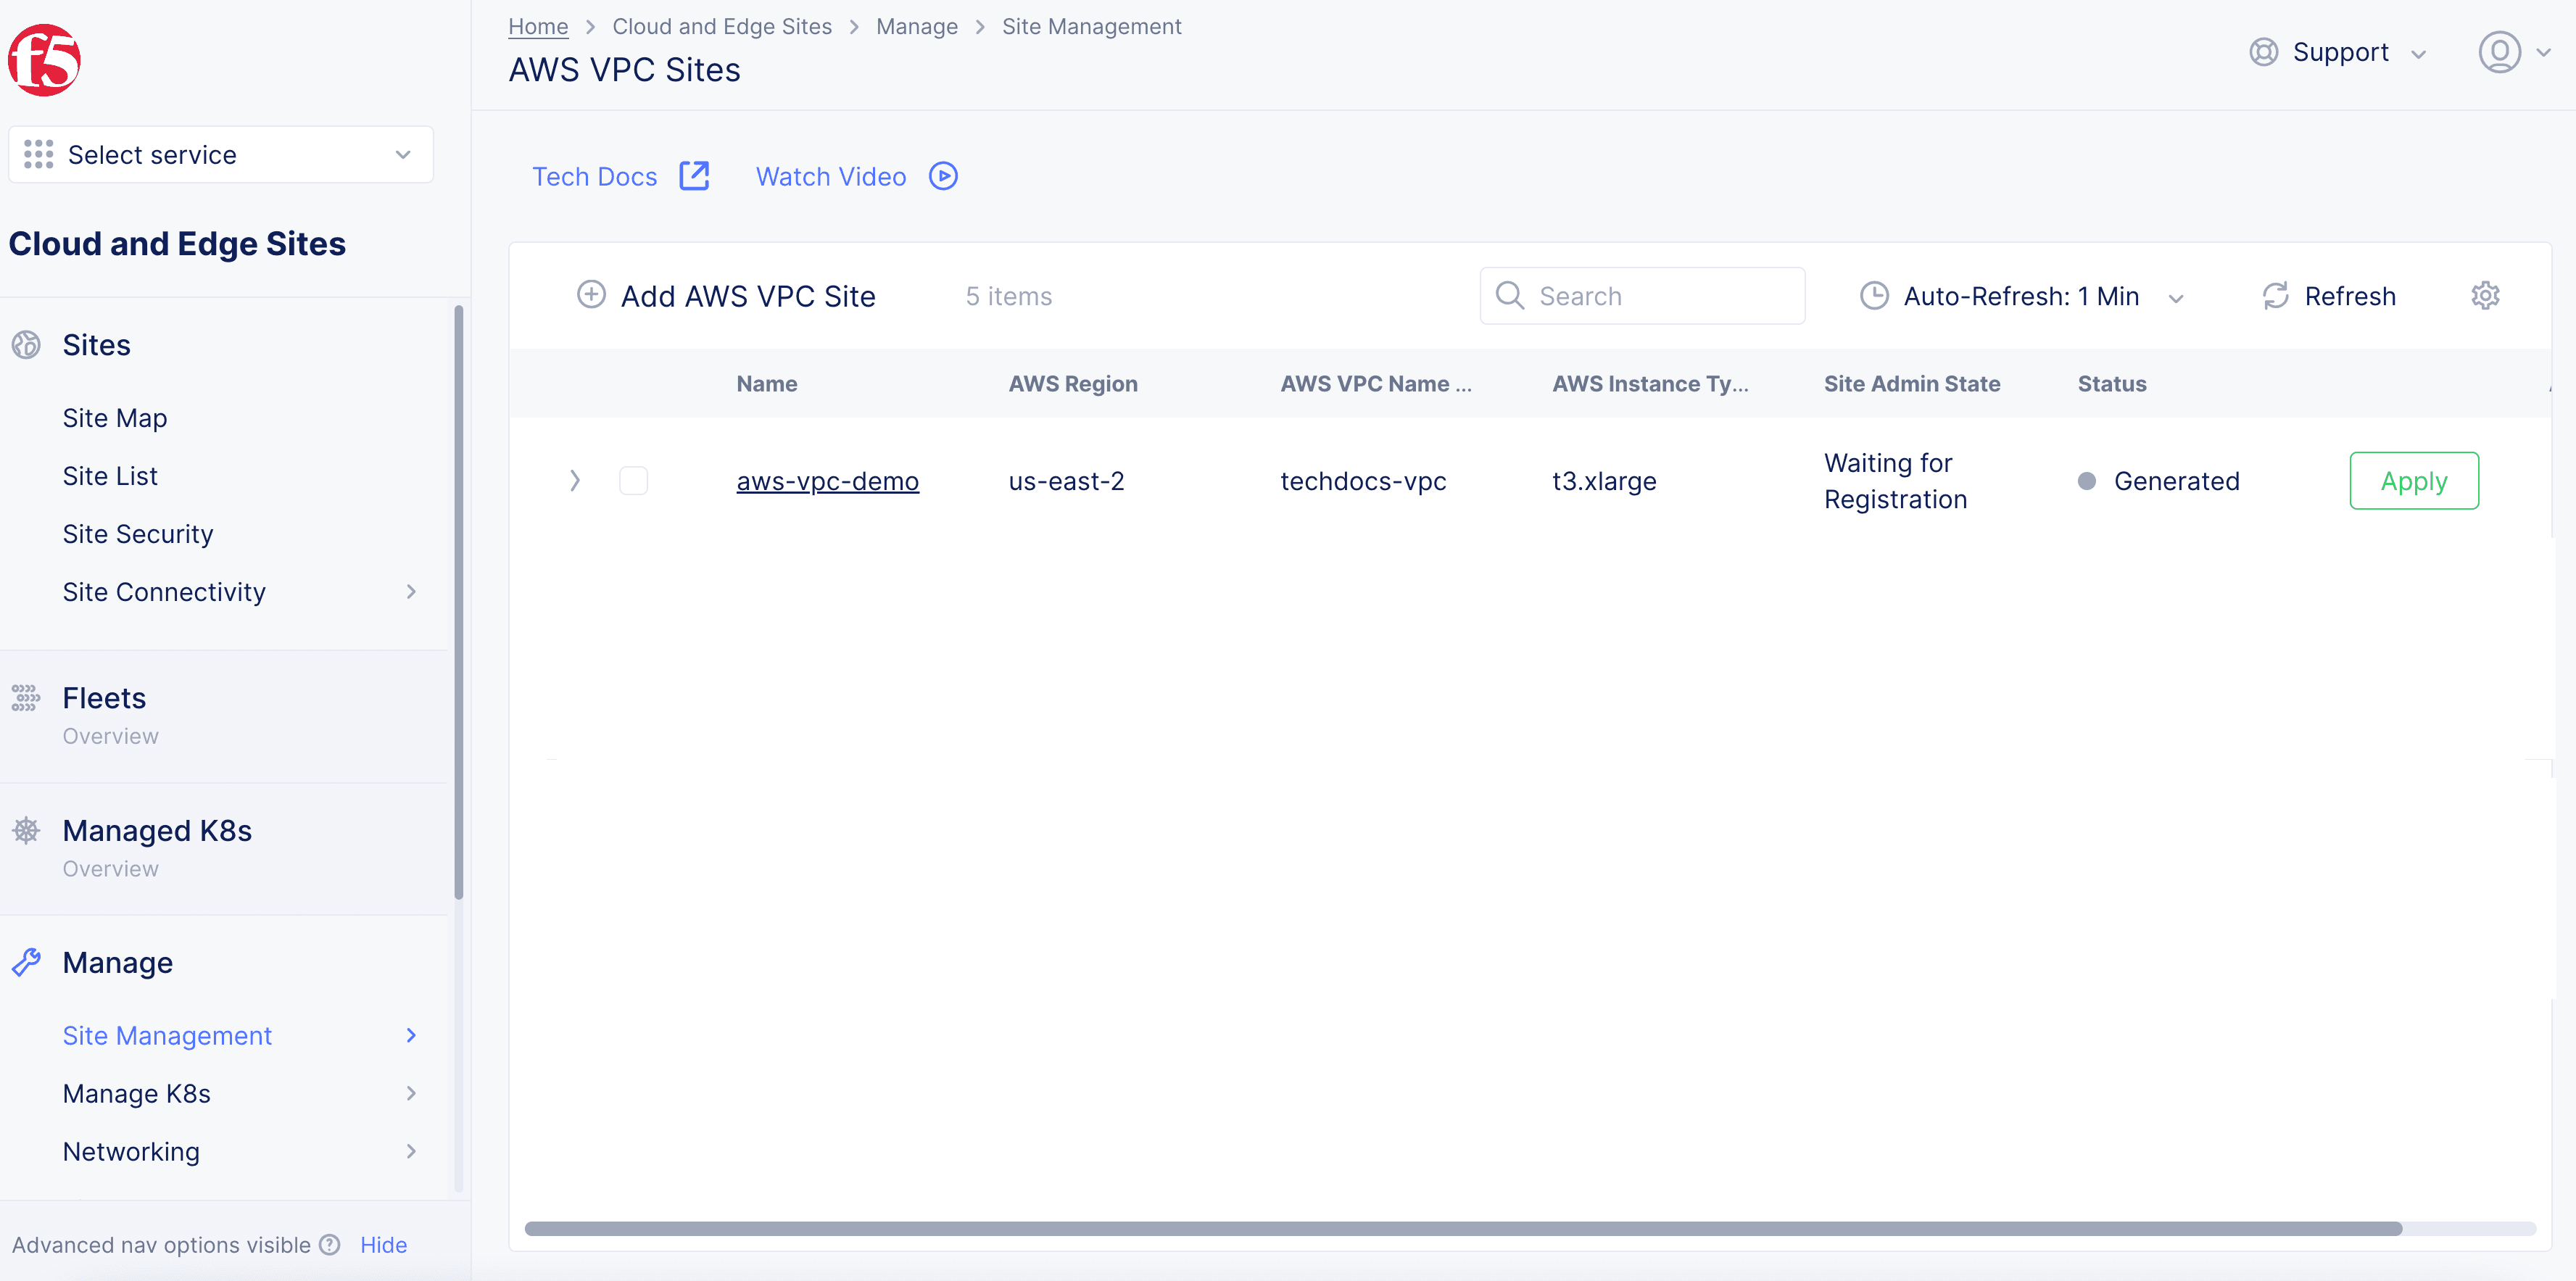Expand the aws-vpc-demo row chevron
Image resolution: width=2576 pixels, height=1281 pixels.
(576, 481)
